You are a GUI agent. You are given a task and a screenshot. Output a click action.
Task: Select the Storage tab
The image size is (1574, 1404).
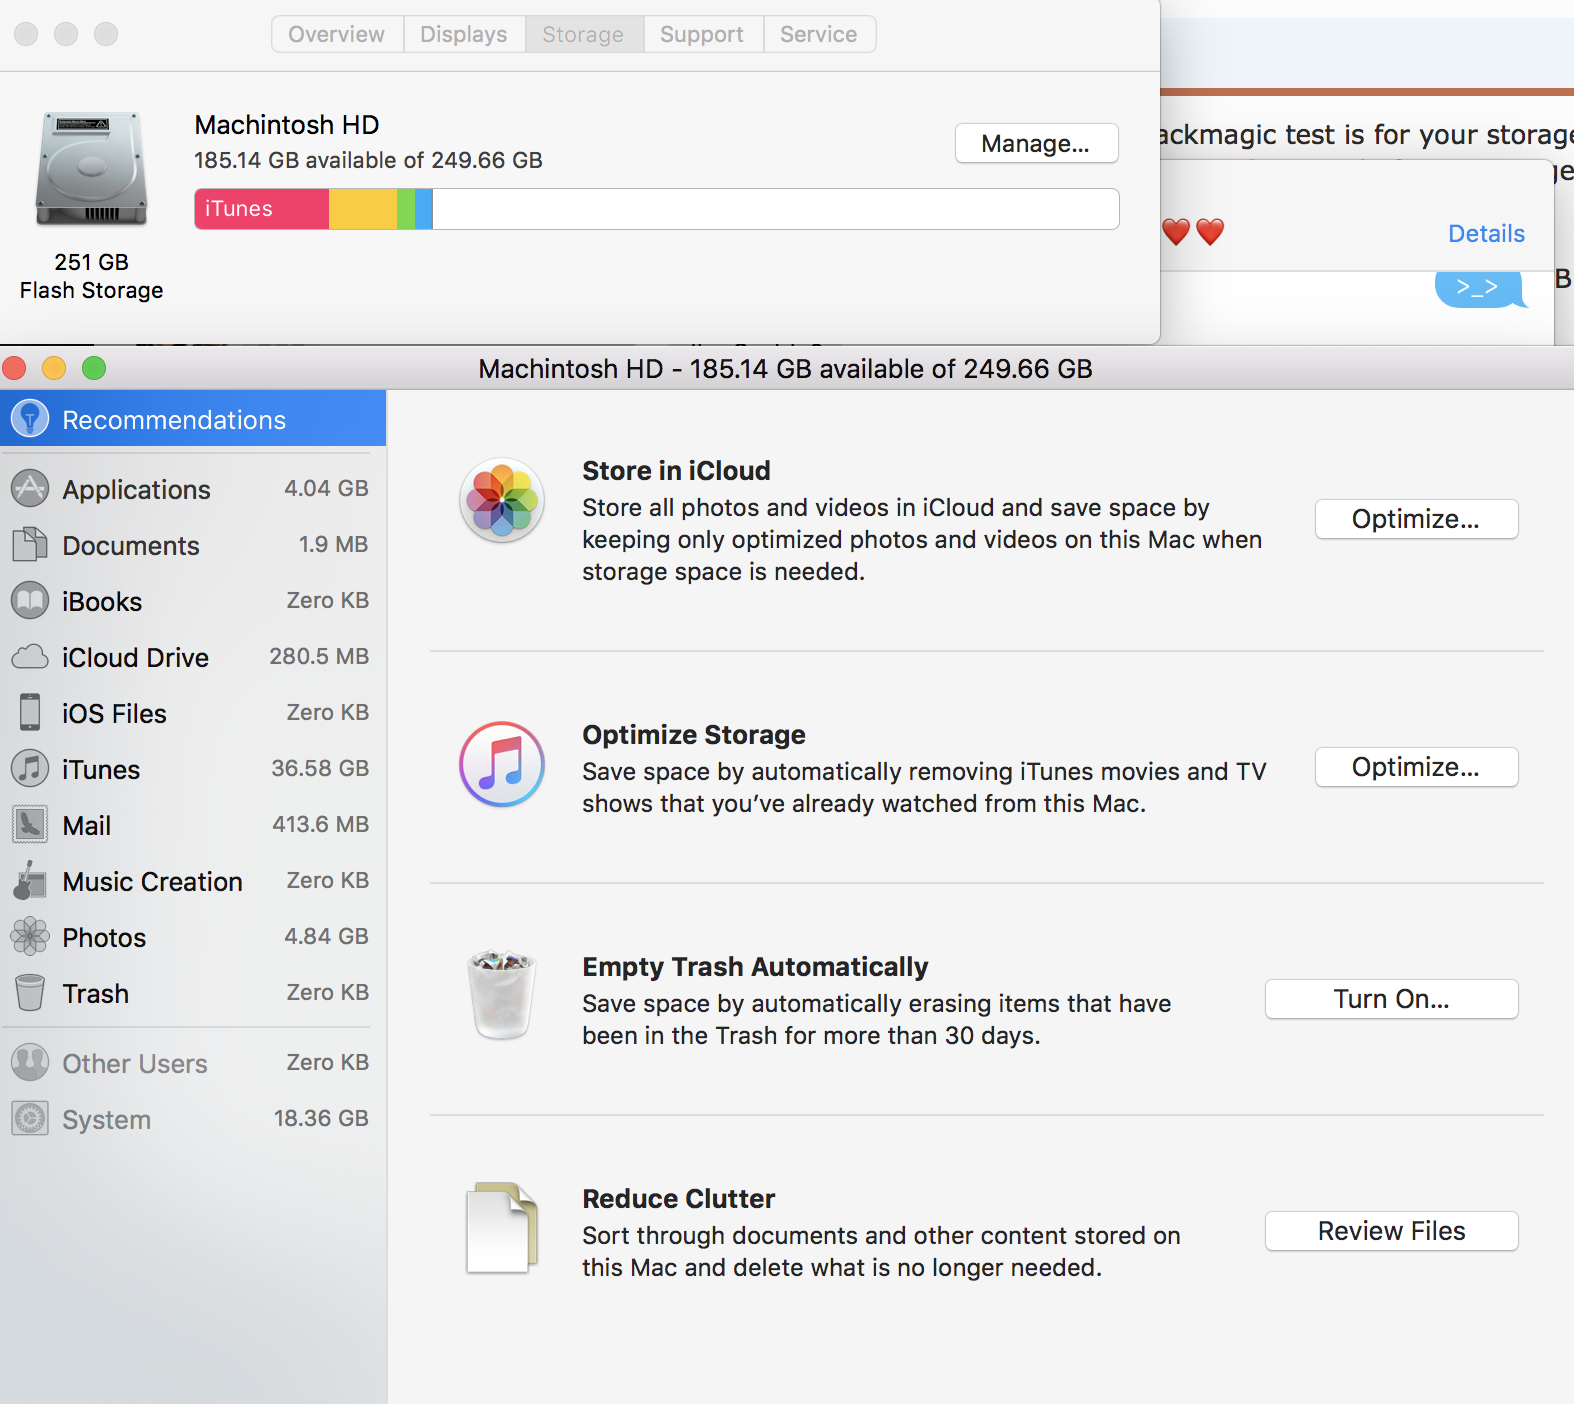pyautogui.click(x=584, y=34)
